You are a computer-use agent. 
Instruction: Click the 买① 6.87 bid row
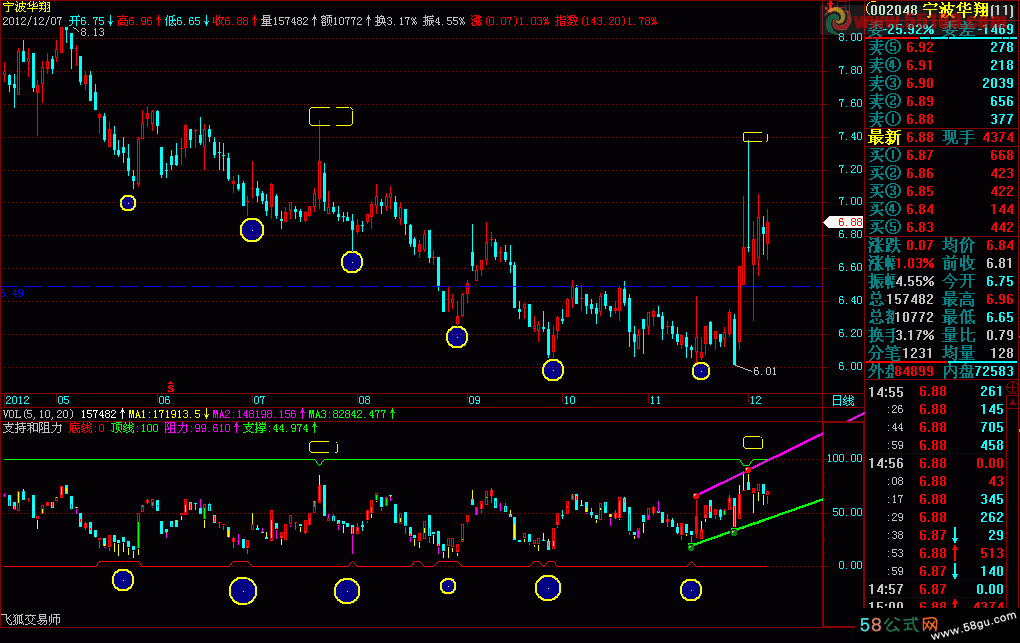click(941, 156)
